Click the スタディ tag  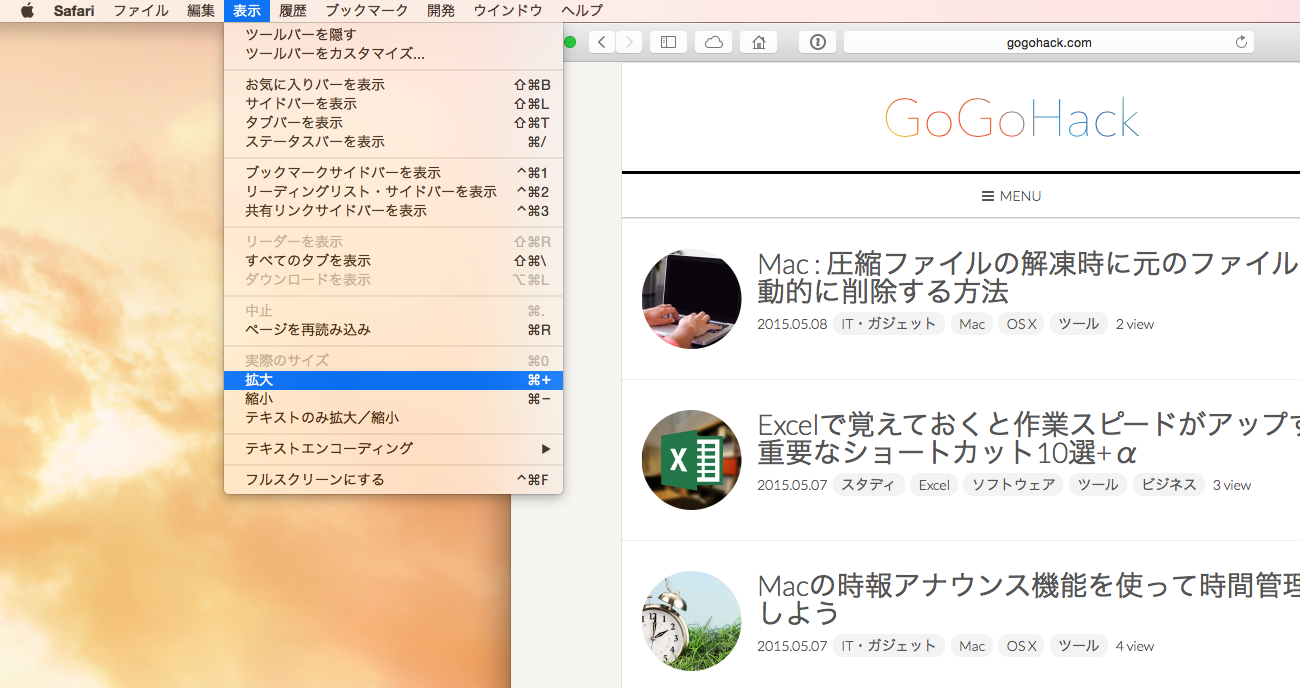click(868, 485)
